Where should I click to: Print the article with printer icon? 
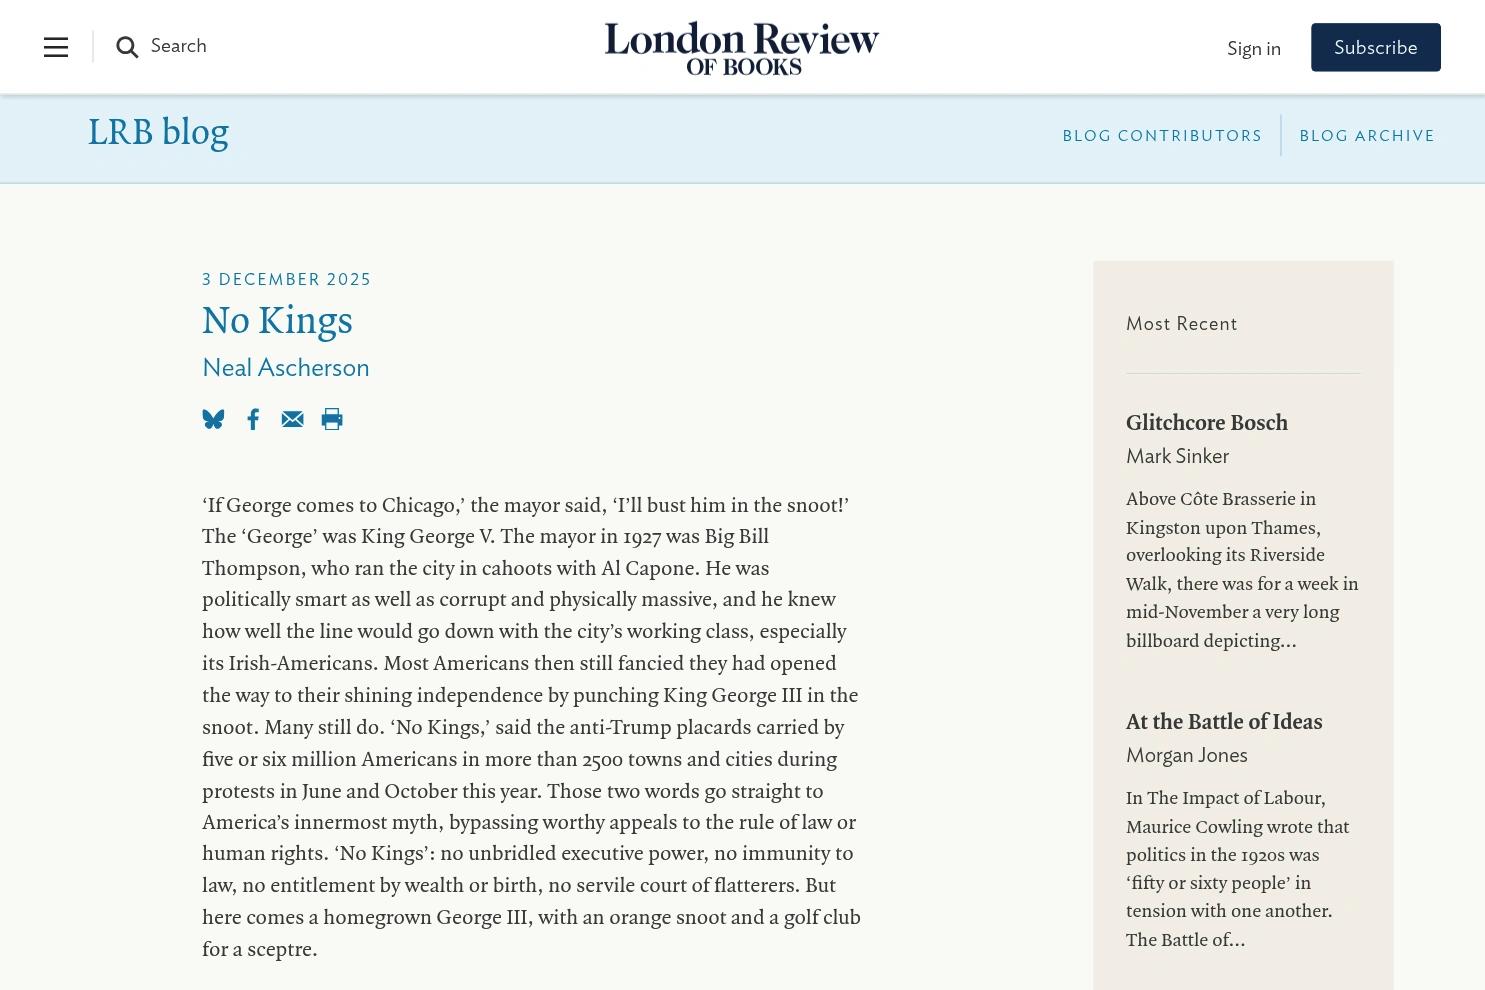pyautogui.click(x=332, y=419)
